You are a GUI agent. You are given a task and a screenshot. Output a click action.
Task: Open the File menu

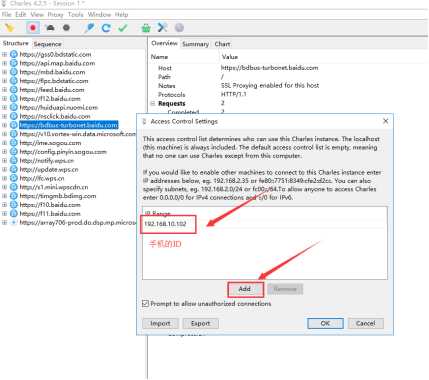coord(6,14)
